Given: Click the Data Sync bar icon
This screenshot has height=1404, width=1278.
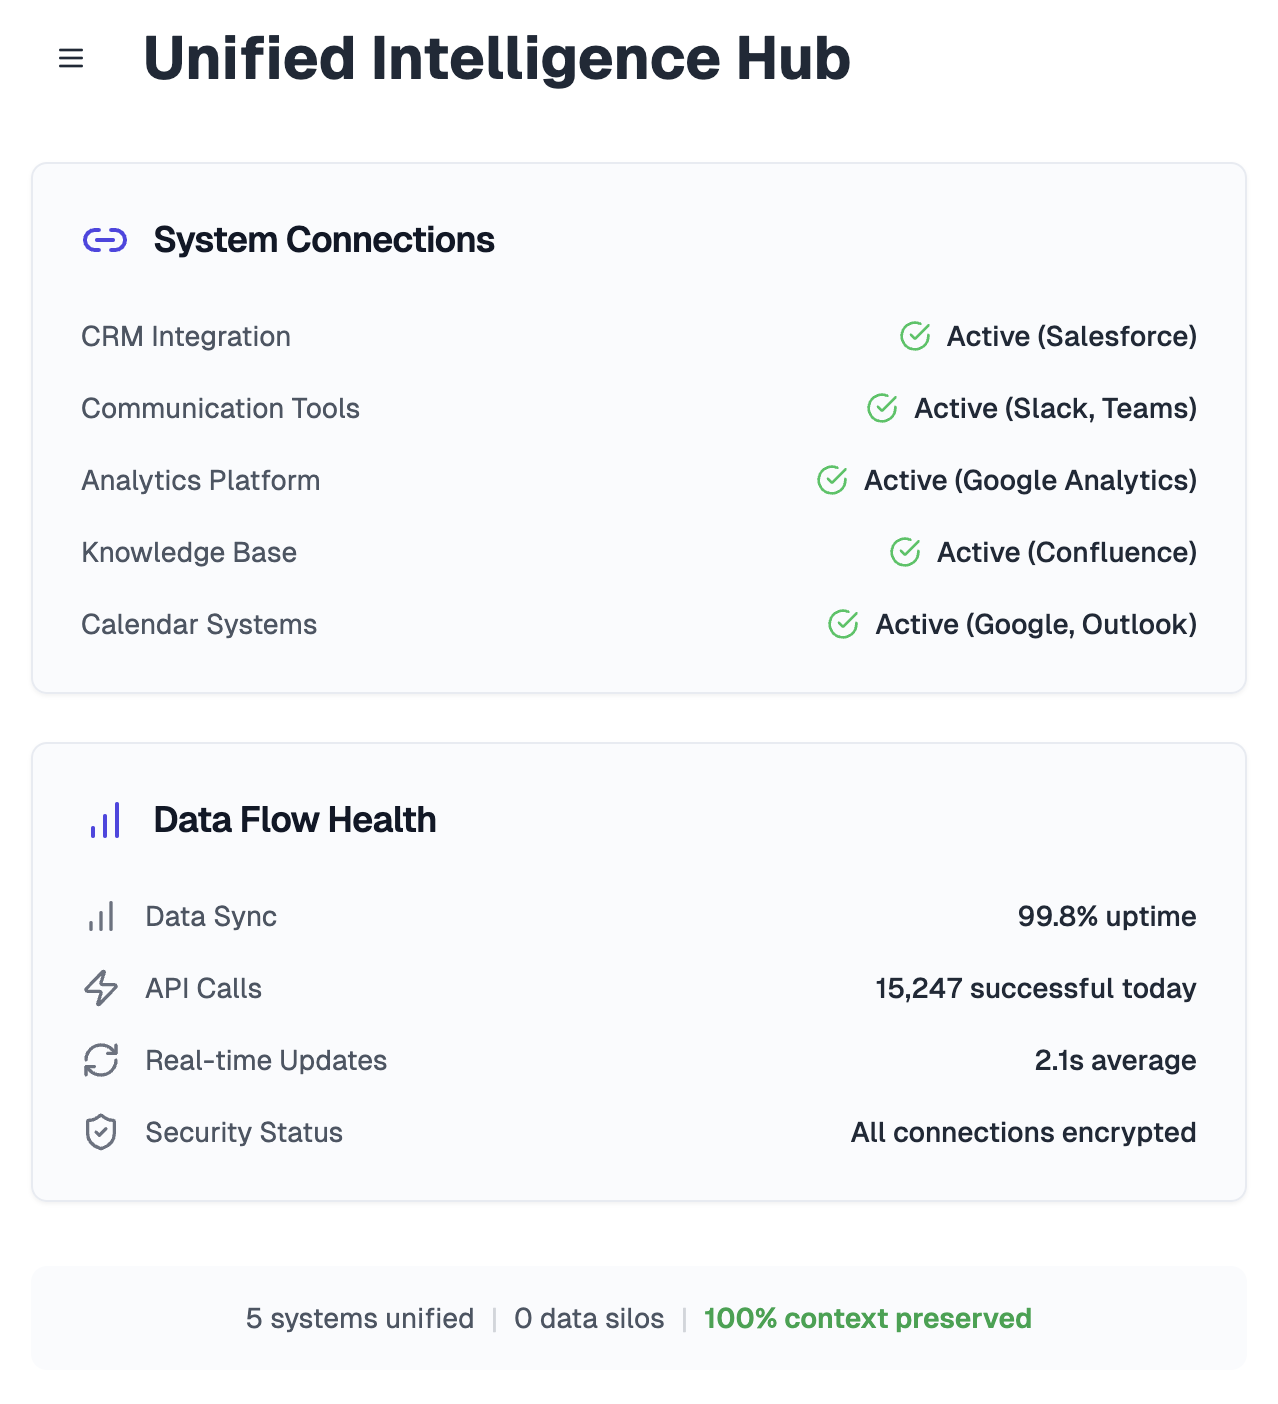Looking at the screenshot, I should 101,916.
